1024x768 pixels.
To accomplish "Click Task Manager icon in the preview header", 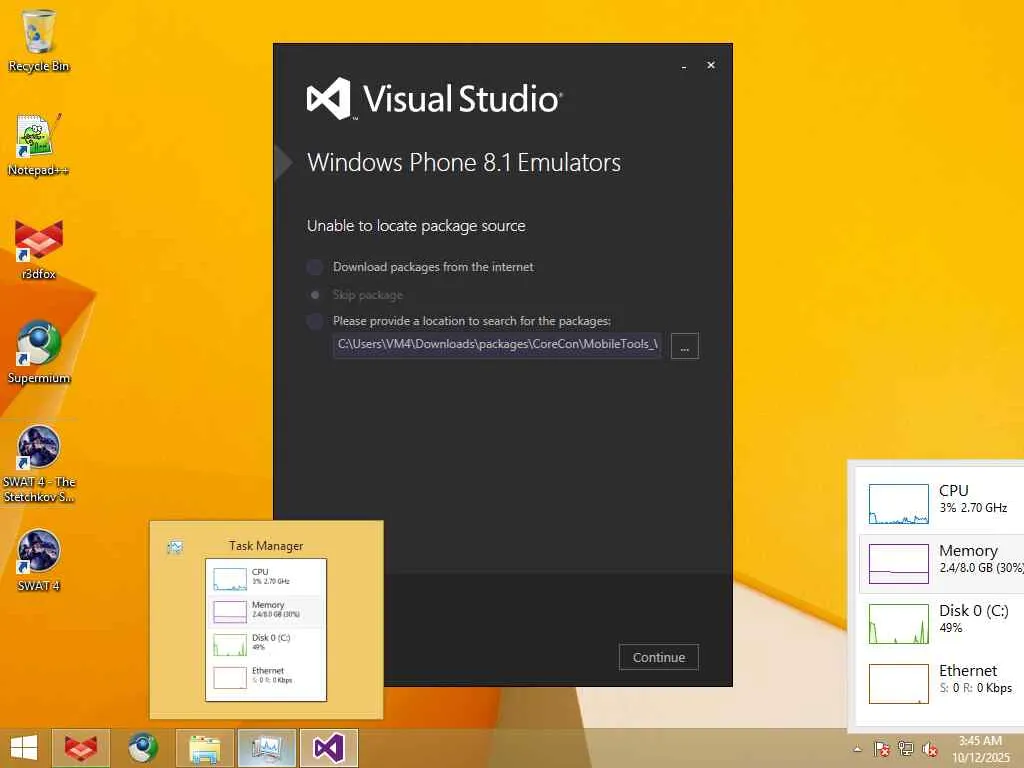I will click(x=175, y=547).
